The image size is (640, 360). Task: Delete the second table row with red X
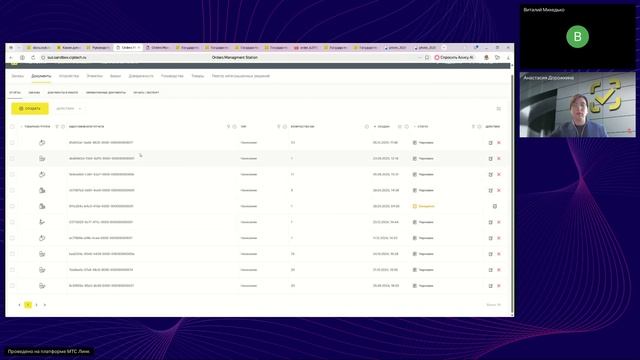(x=499, y=158)
